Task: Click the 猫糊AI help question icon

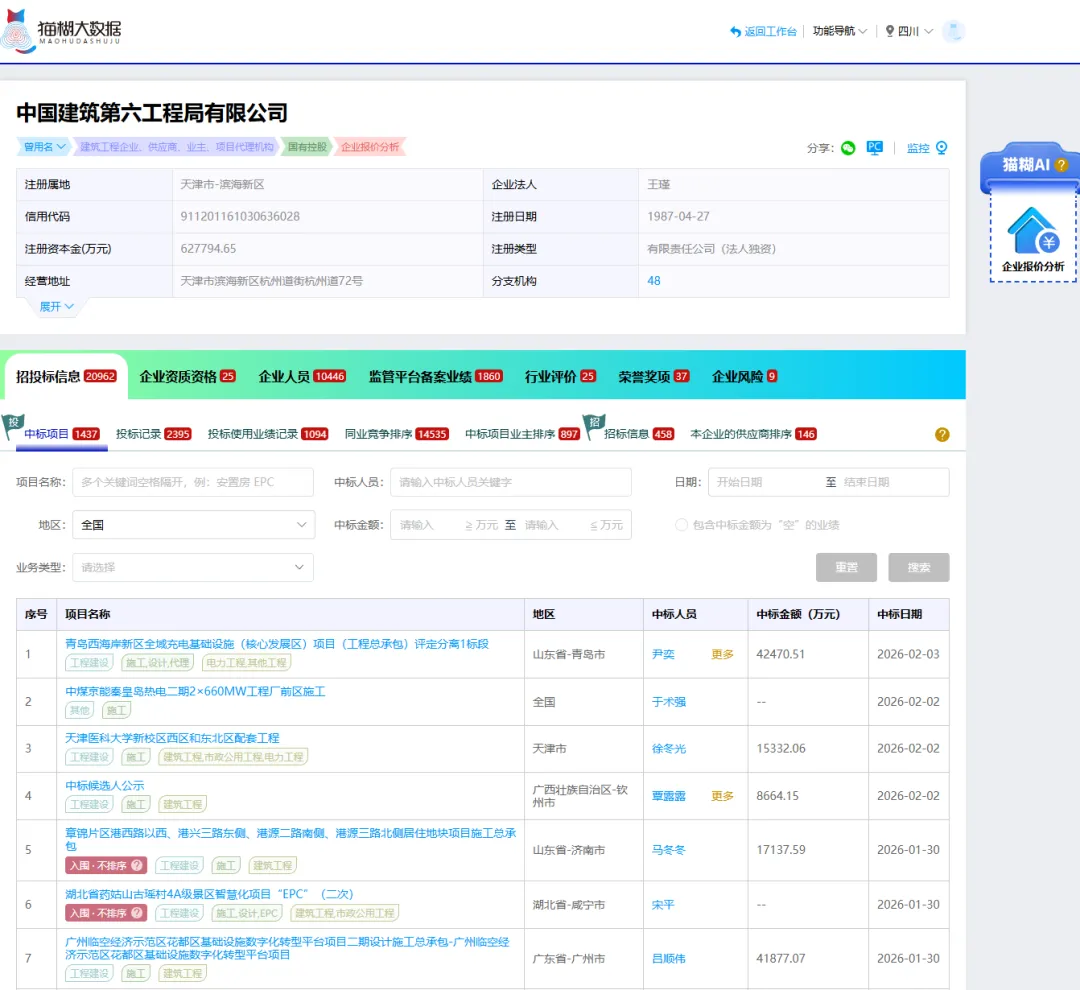Action: (x=1061, y=165)
